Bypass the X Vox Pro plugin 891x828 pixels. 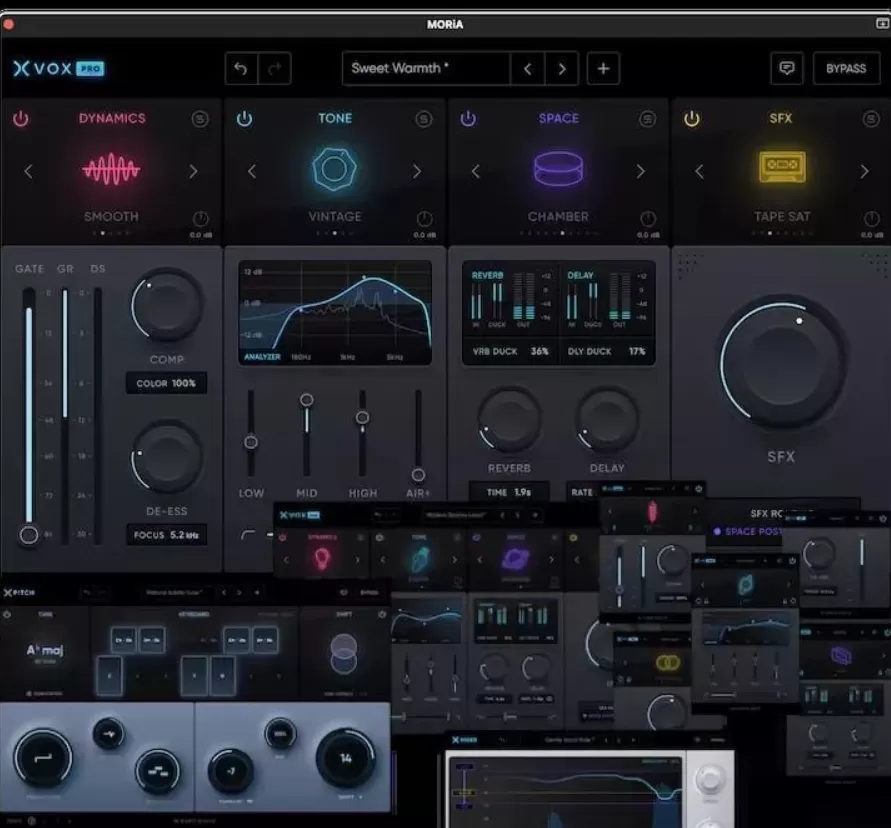point(846,69)
